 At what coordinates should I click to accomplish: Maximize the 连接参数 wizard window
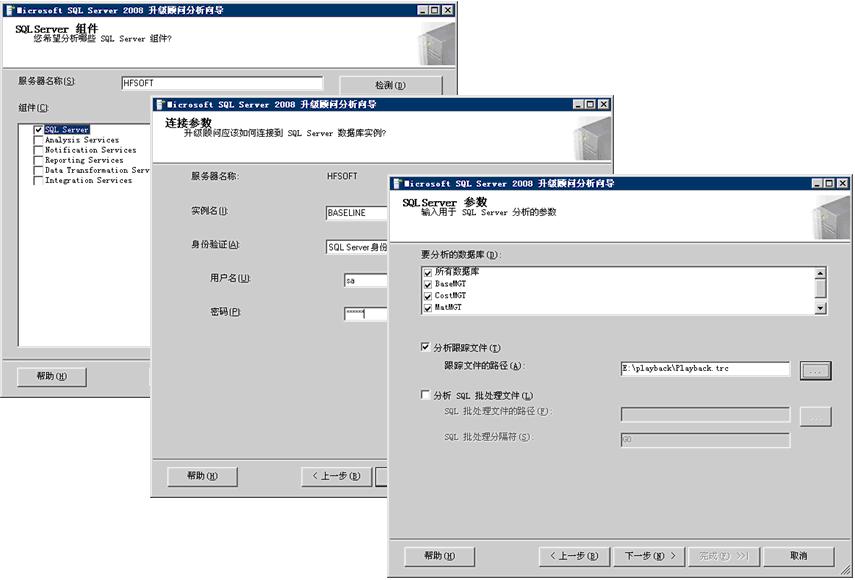click(590, 104)
